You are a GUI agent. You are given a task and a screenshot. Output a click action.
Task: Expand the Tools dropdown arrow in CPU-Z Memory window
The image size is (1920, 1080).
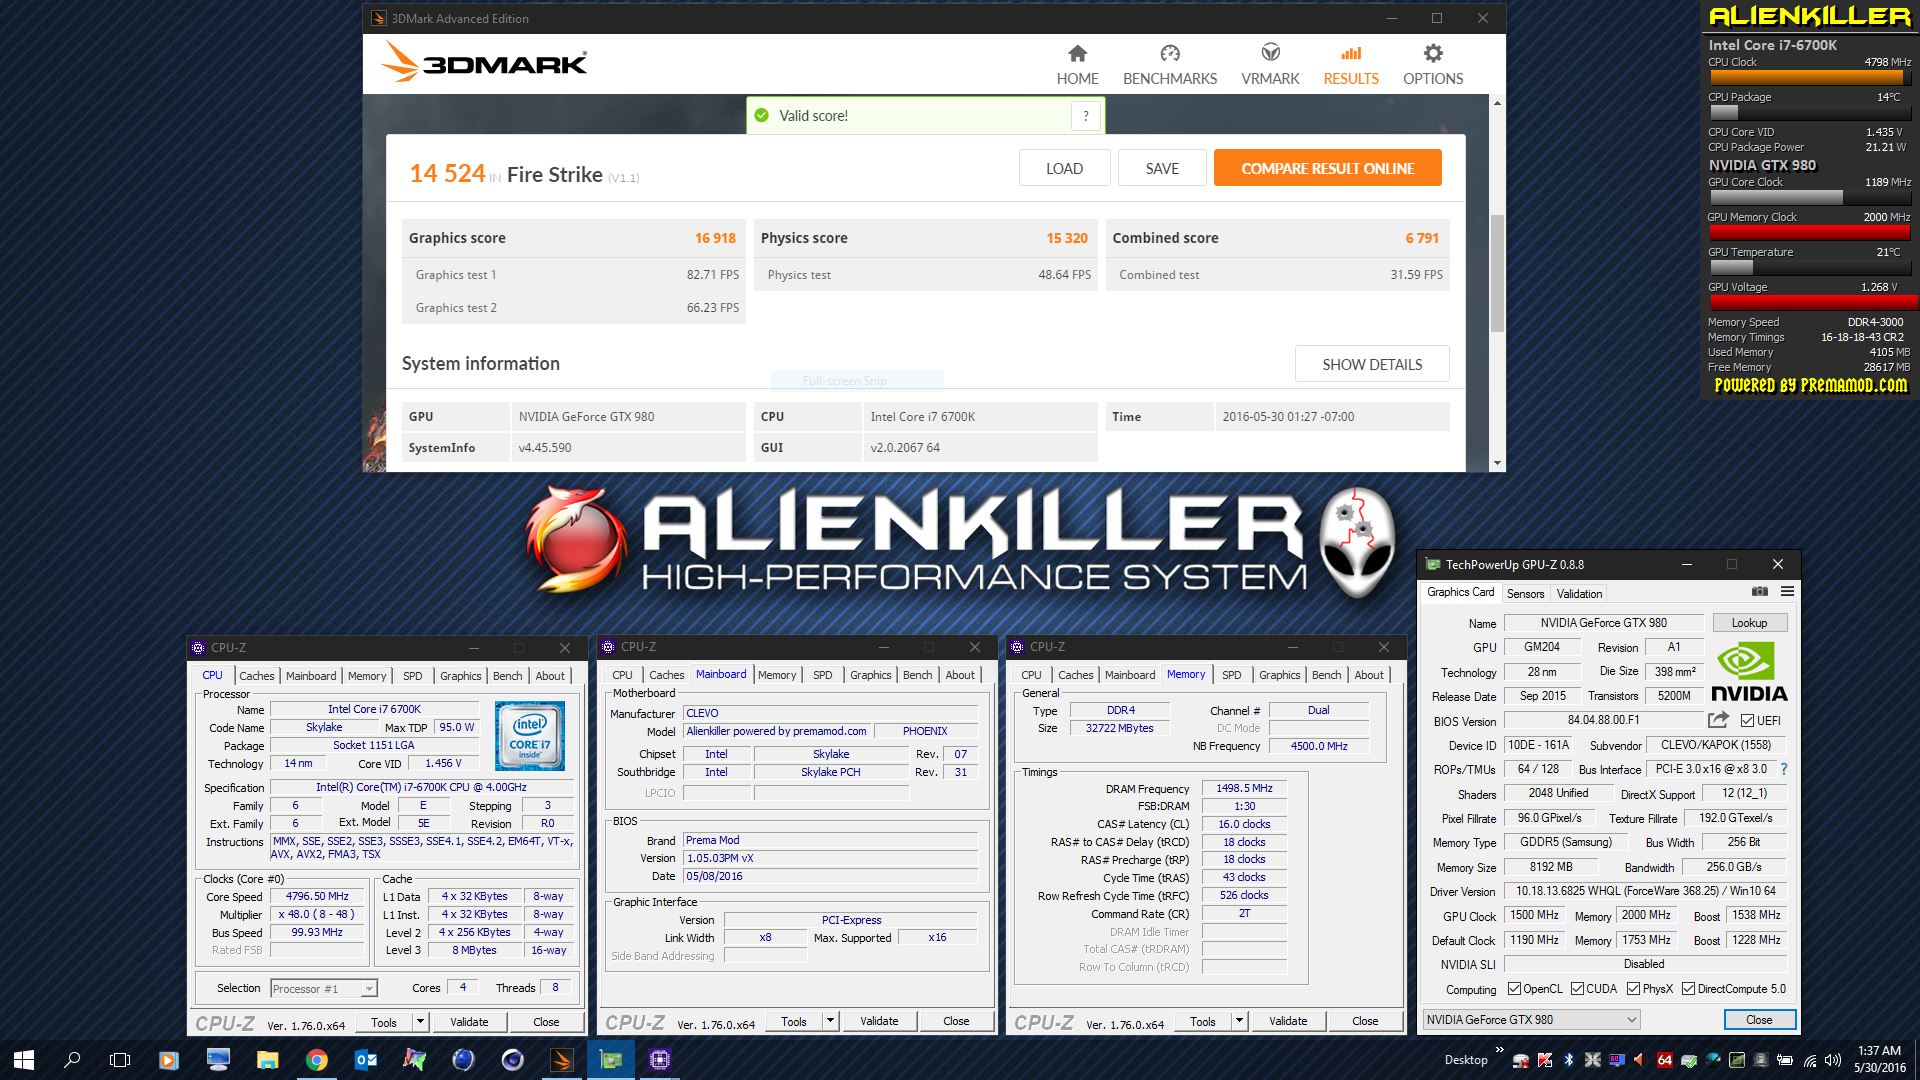[1239, 1021]
